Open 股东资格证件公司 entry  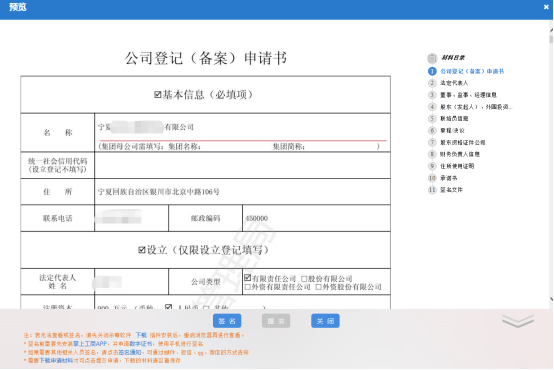[462, 143]
